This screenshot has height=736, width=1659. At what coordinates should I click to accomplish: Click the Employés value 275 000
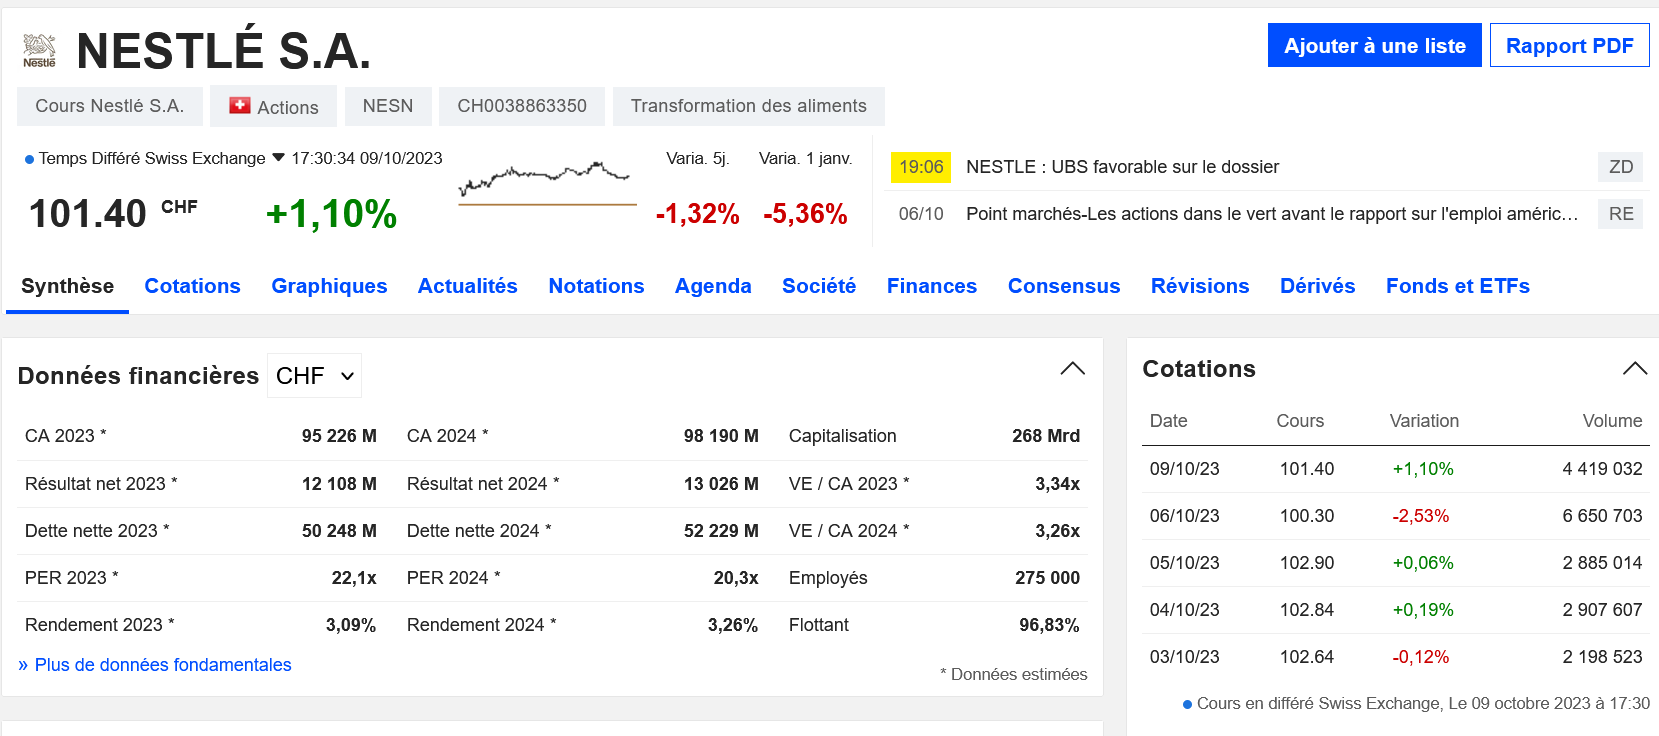point(1047,578)
